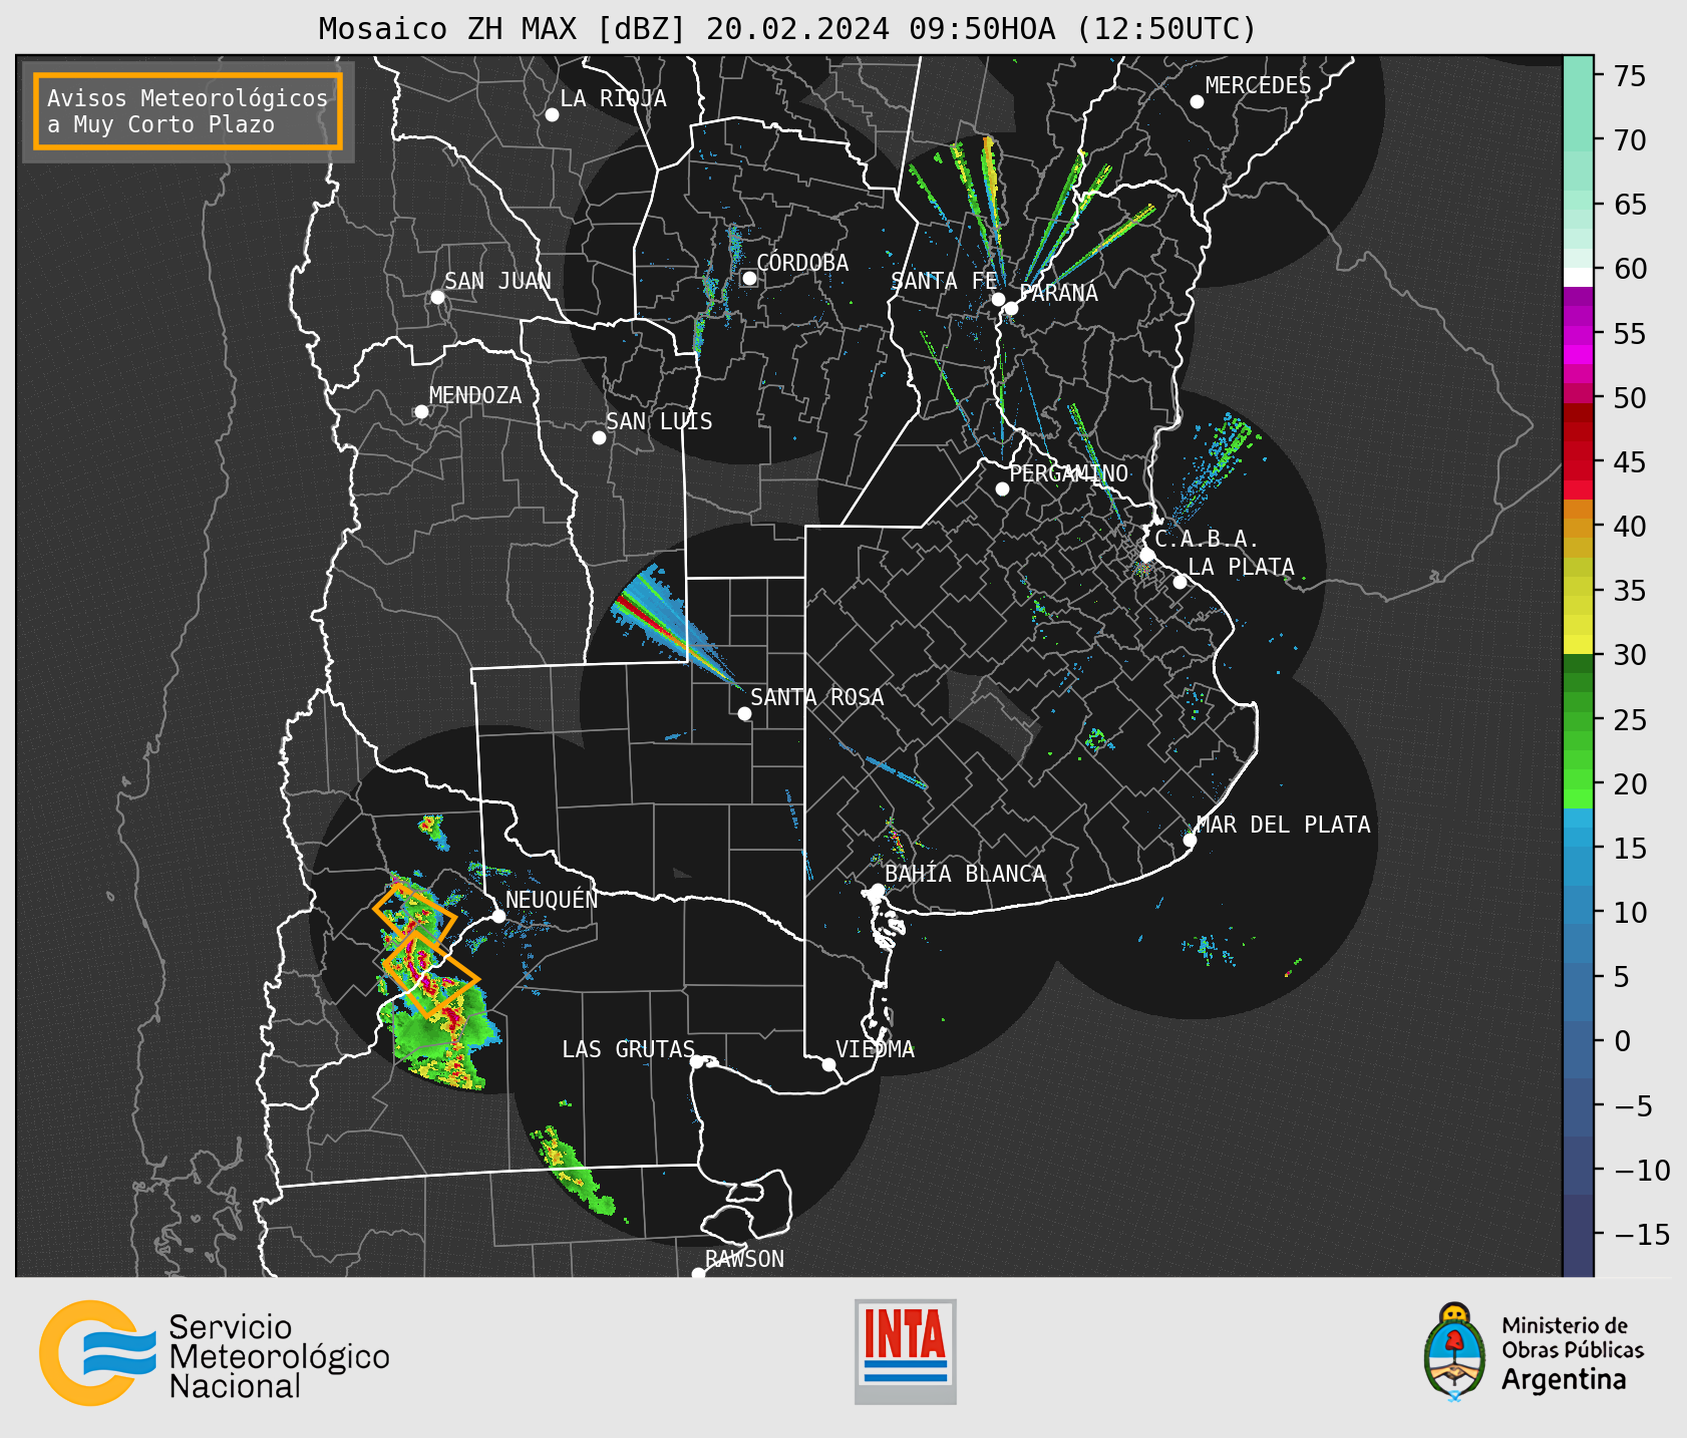Click the 45 dBZ red band on color scale

point(1578,462)
